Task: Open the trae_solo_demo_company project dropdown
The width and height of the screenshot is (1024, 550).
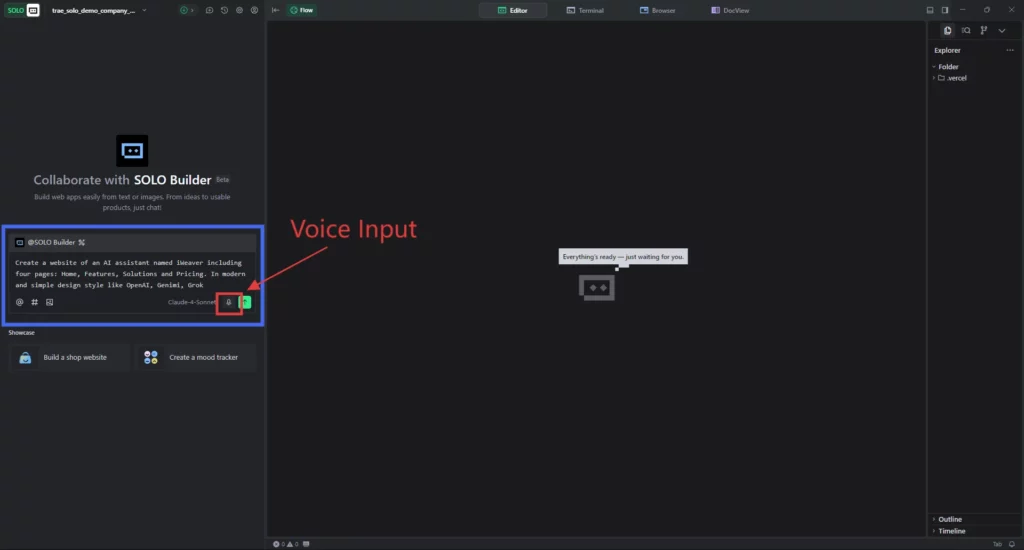Action: [99, 10]
